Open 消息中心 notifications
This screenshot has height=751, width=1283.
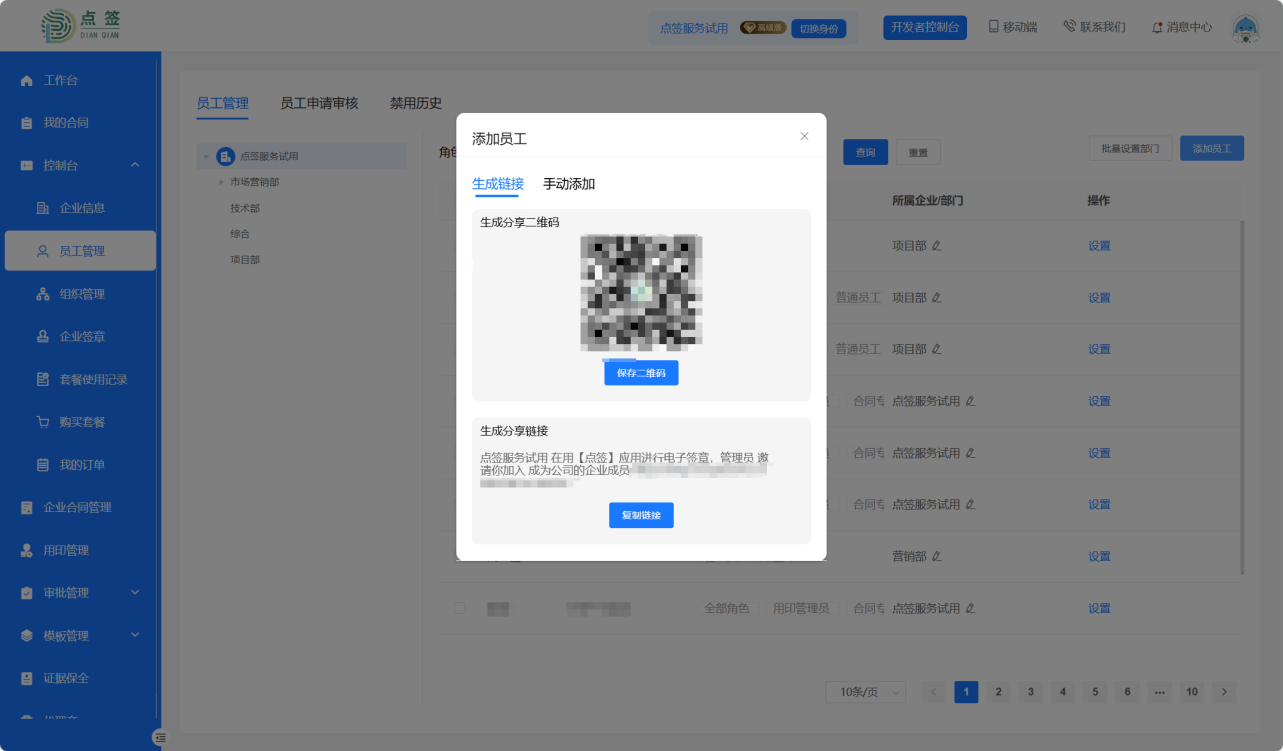coord(1182,27)
